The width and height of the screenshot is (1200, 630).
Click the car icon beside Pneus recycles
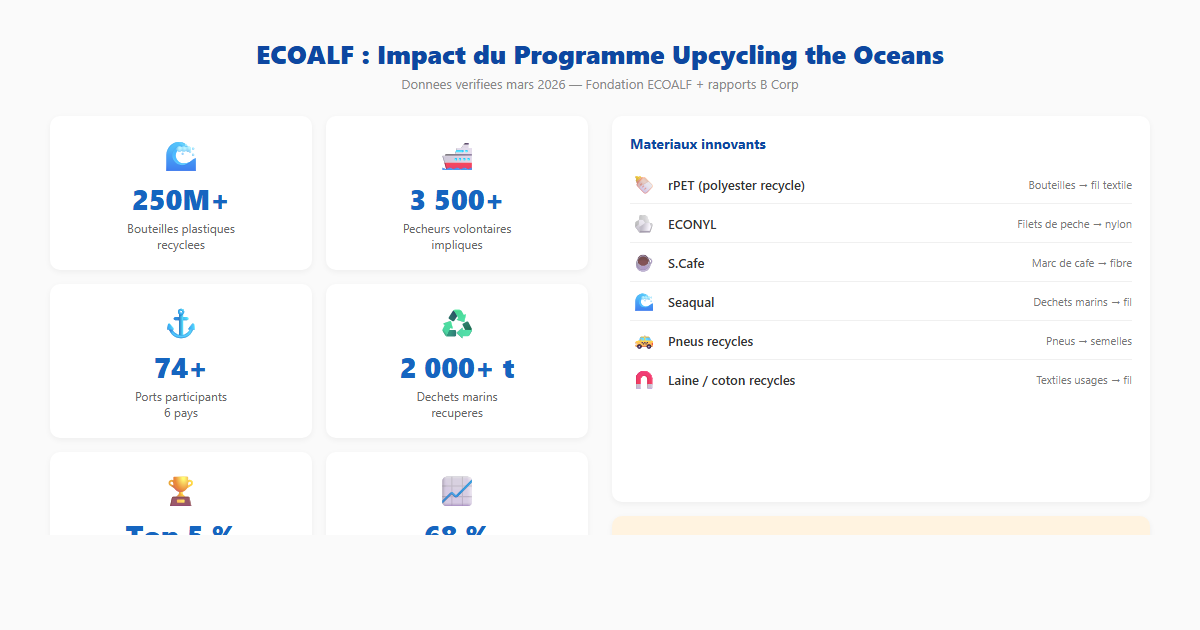coord(644,340)
